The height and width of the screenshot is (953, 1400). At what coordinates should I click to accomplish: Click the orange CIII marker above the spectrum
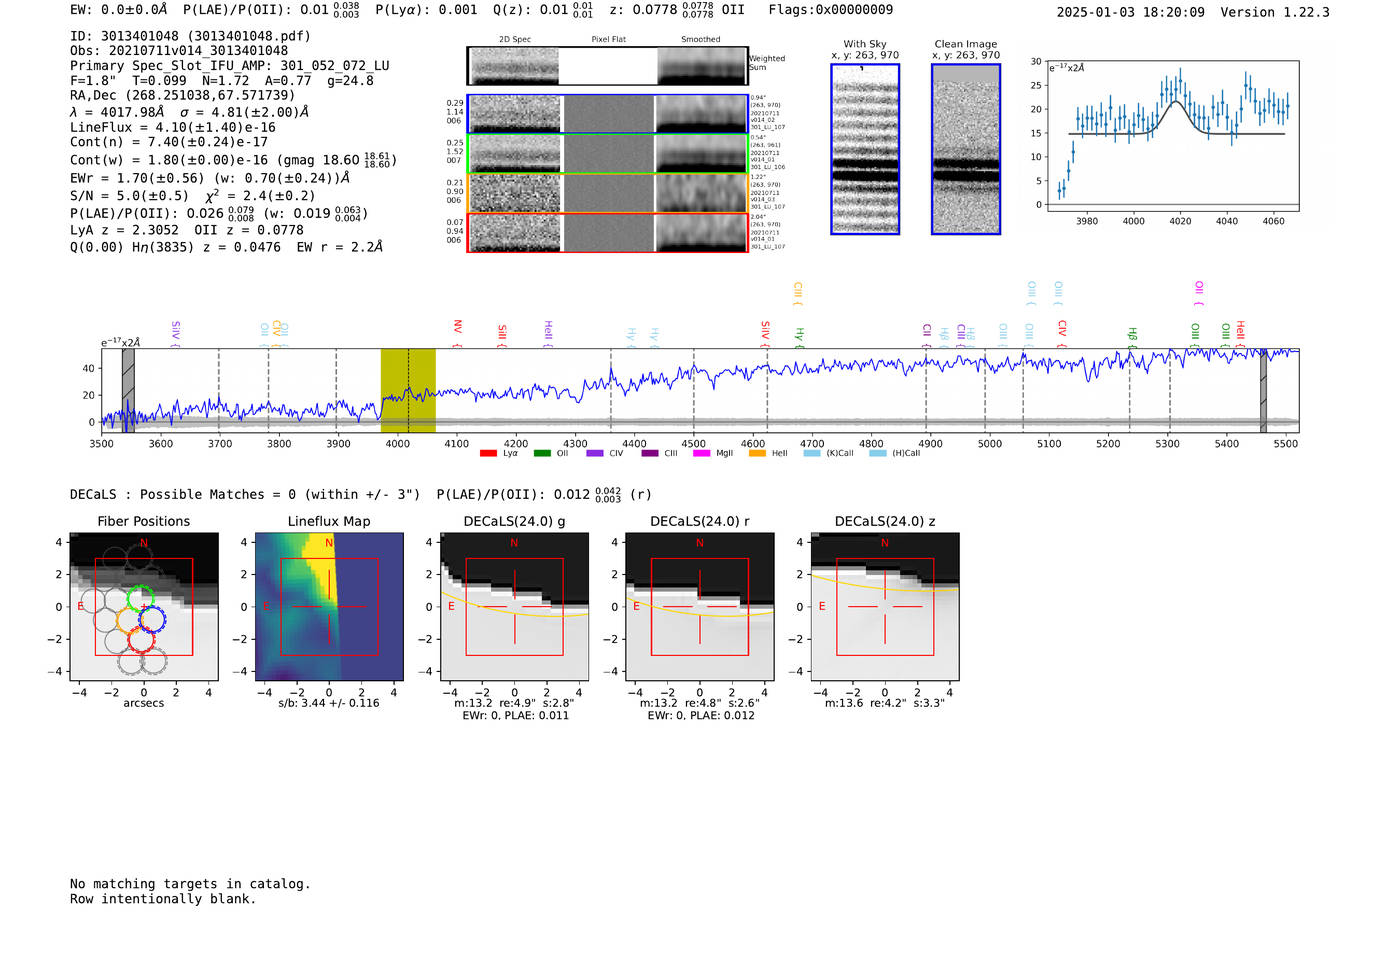tap(797, 291)
